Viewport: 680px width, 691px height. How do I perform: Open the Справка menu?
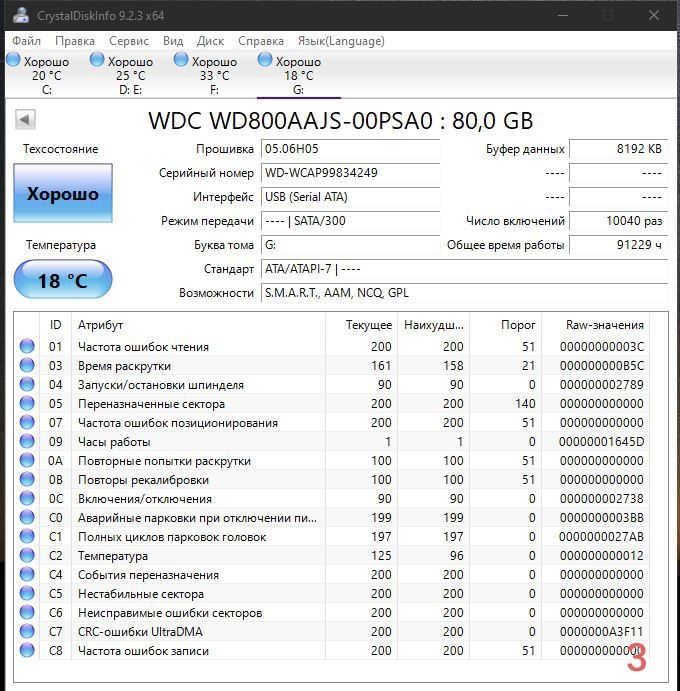tap(260, 41)
